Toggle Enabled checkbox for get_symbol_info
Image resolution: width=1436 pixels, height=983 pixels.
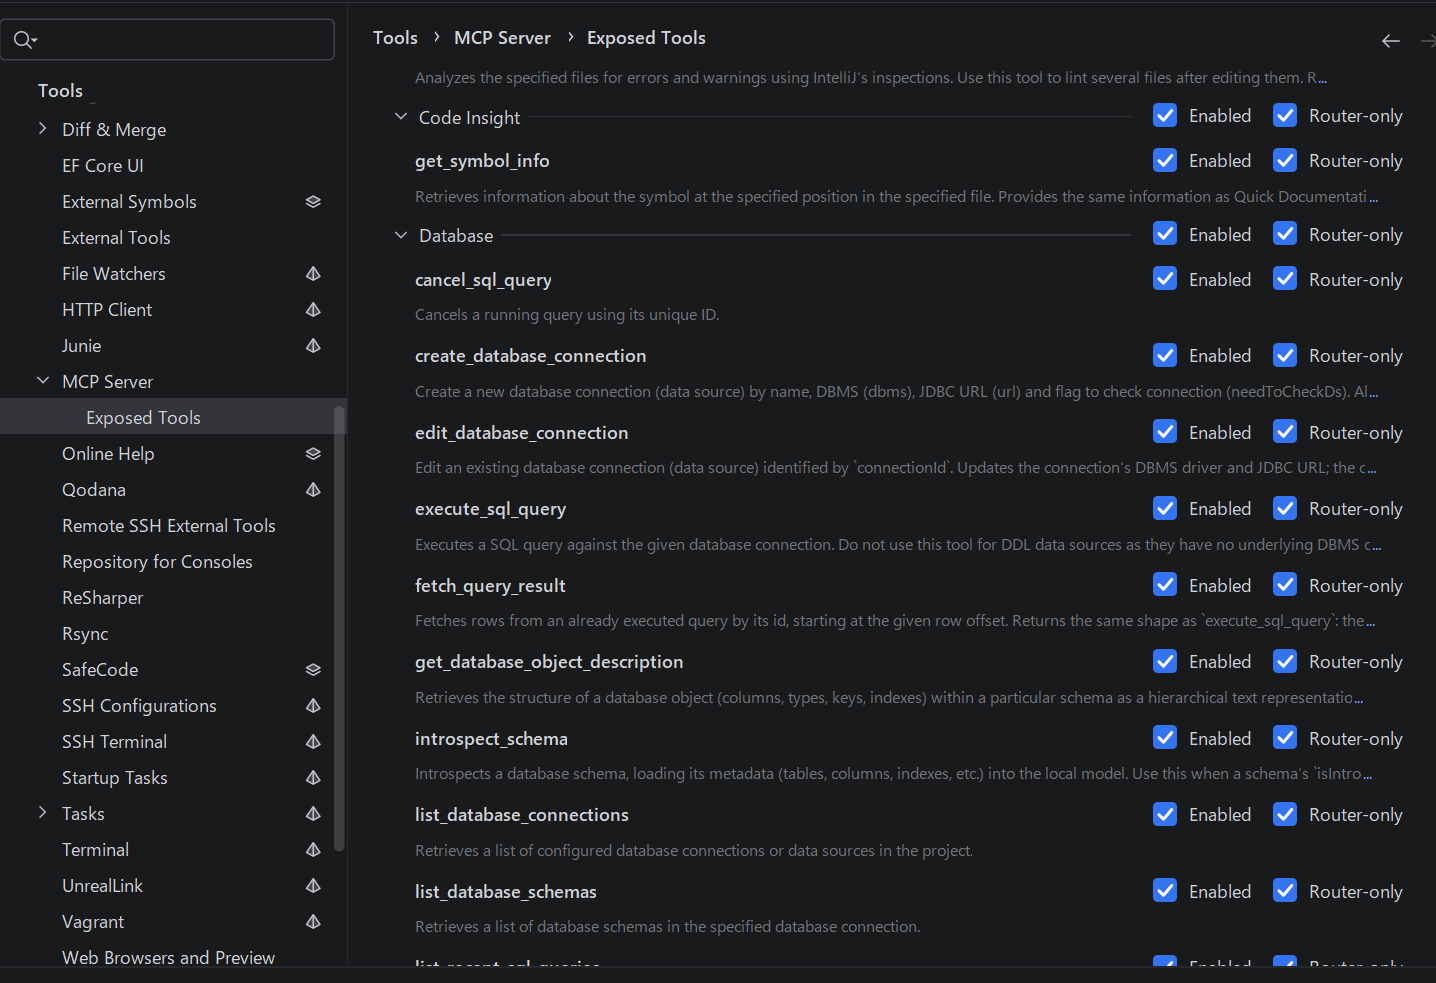(1165, 161)
